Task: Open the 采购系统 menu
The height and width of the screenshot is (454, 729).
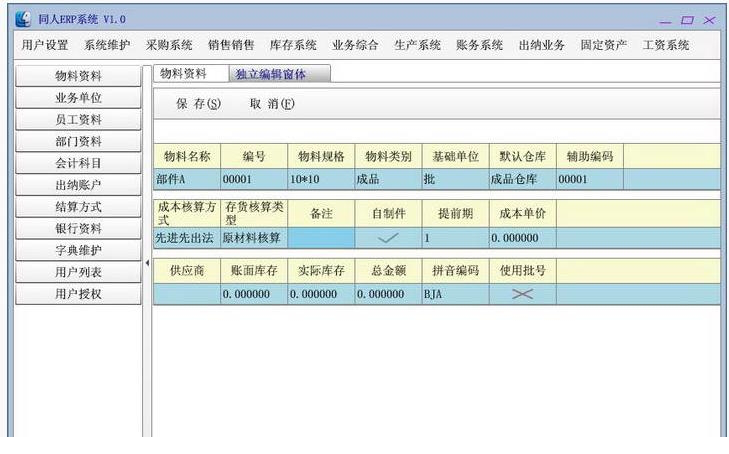Action: coord(169,45)
